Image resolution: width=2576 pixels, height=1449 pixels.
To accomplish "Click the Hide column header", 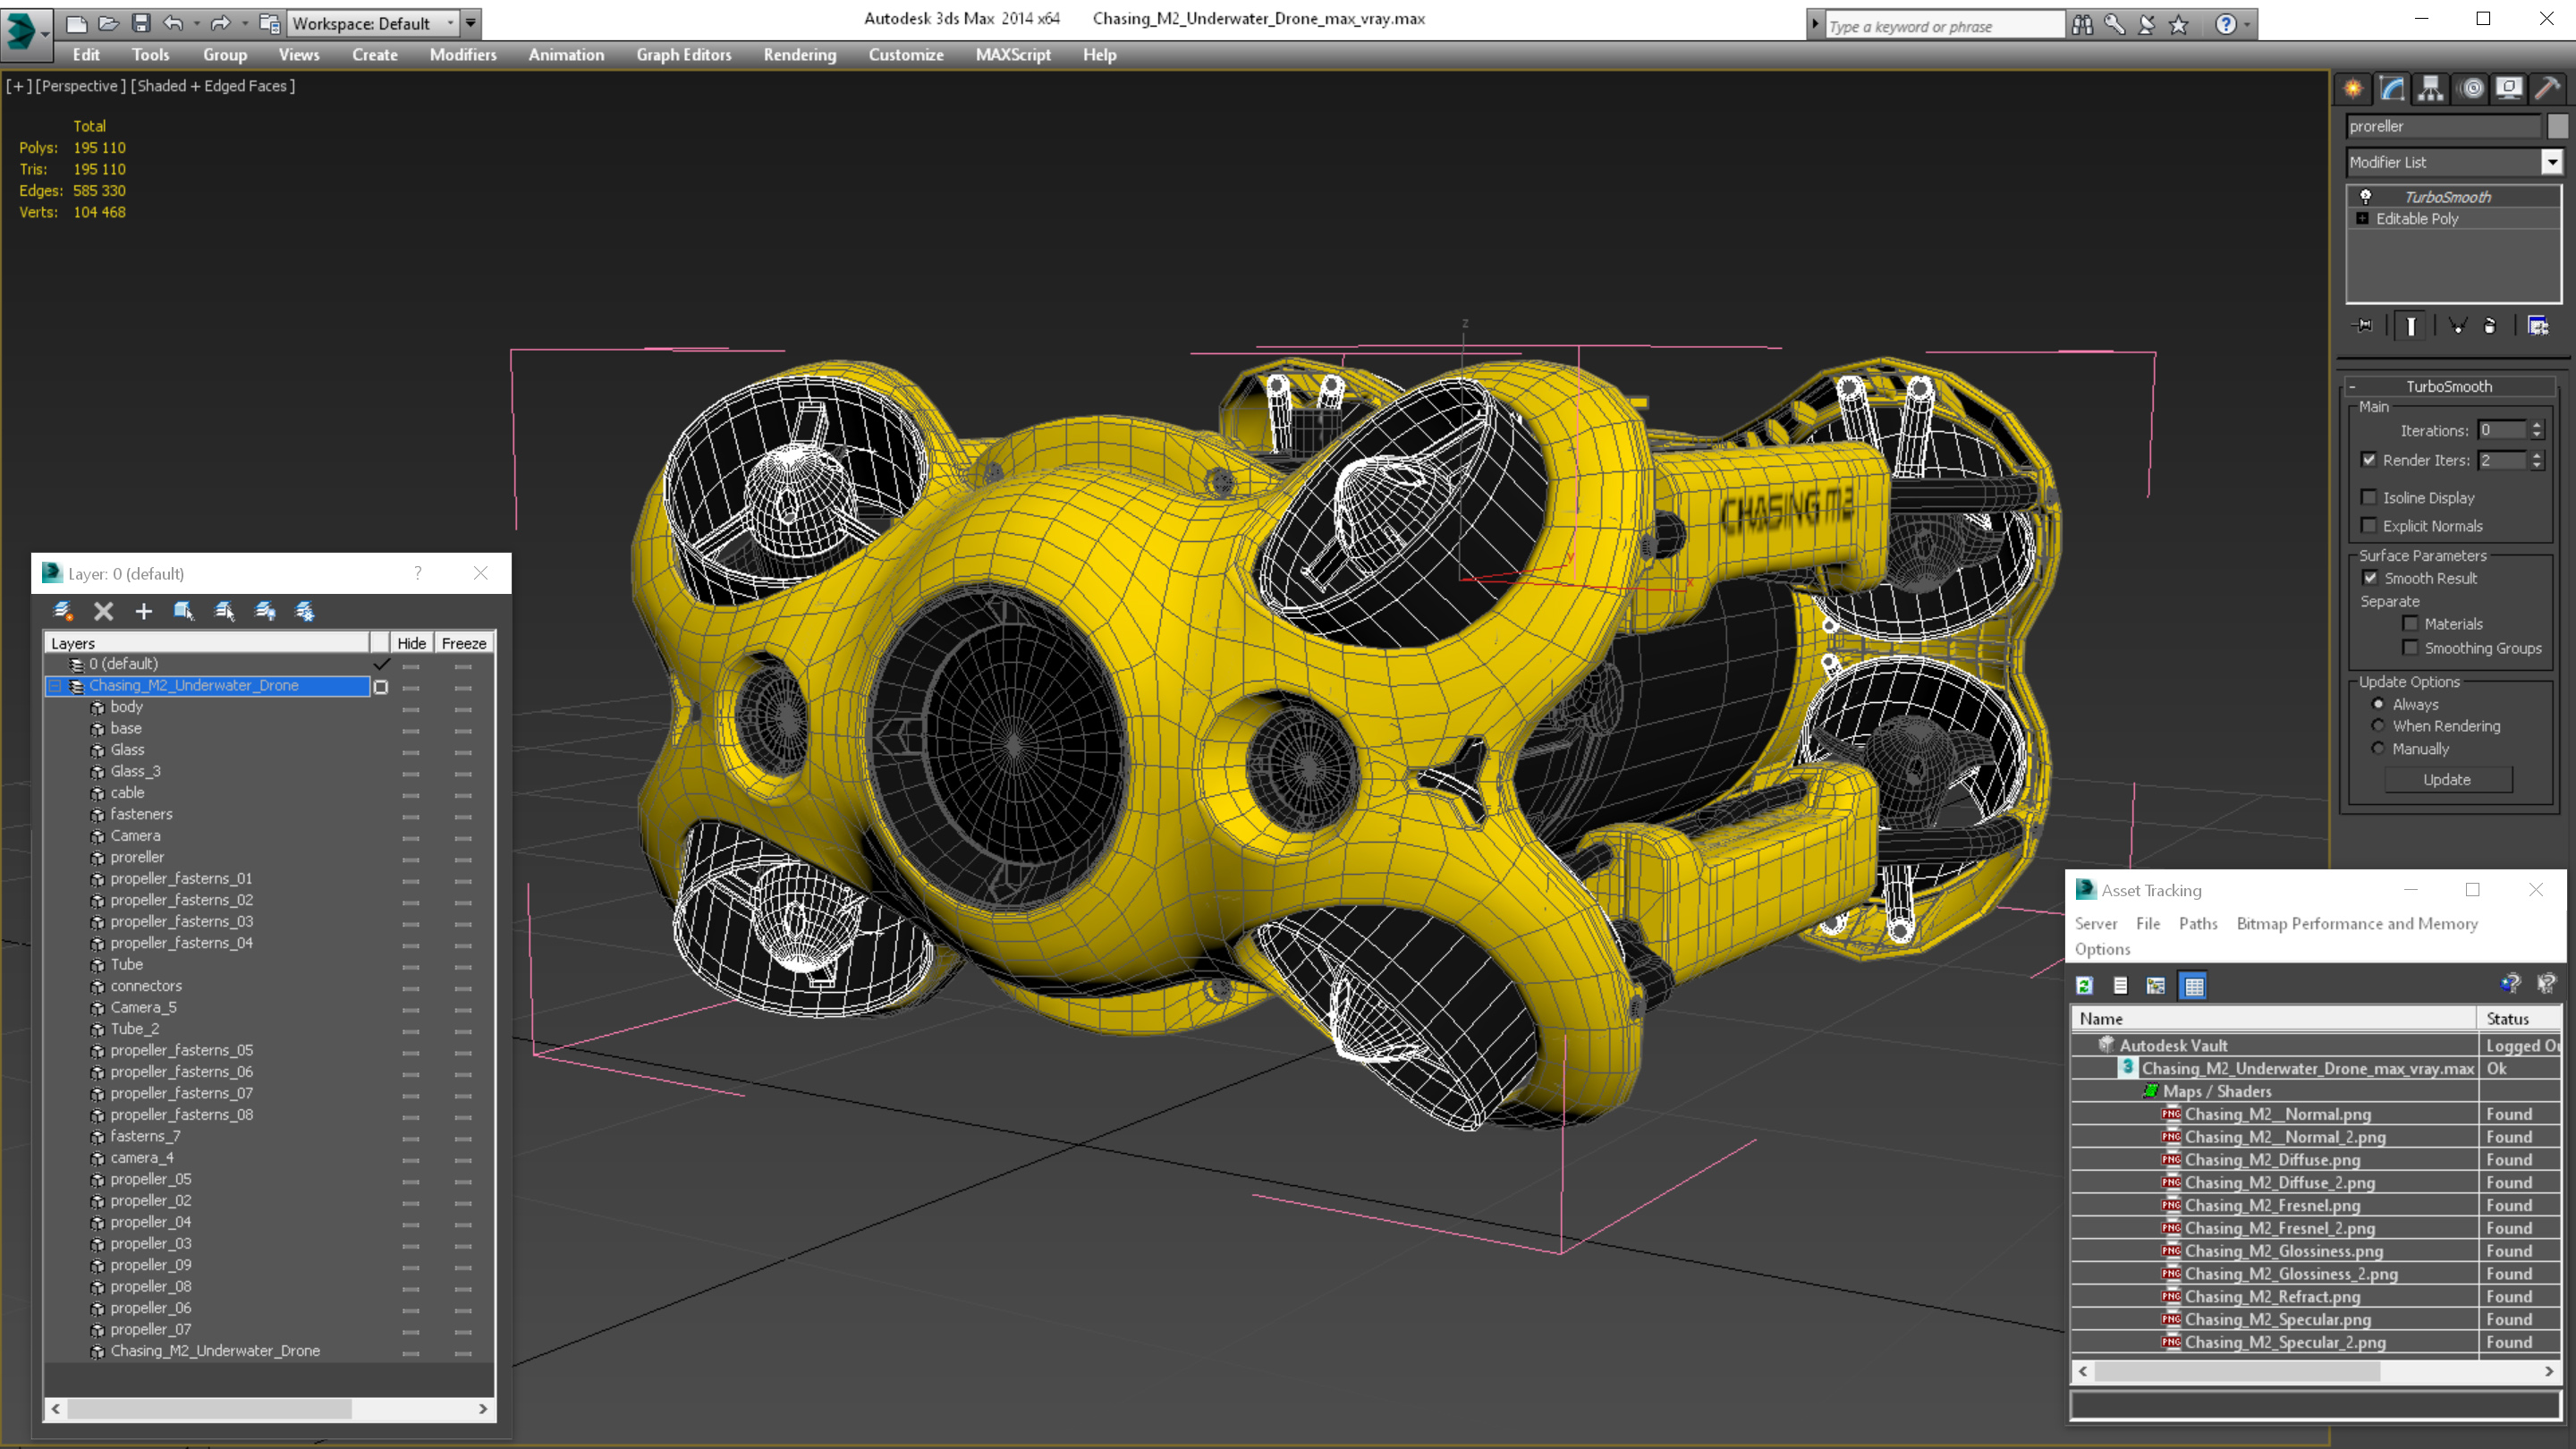I will click(411, 643).
